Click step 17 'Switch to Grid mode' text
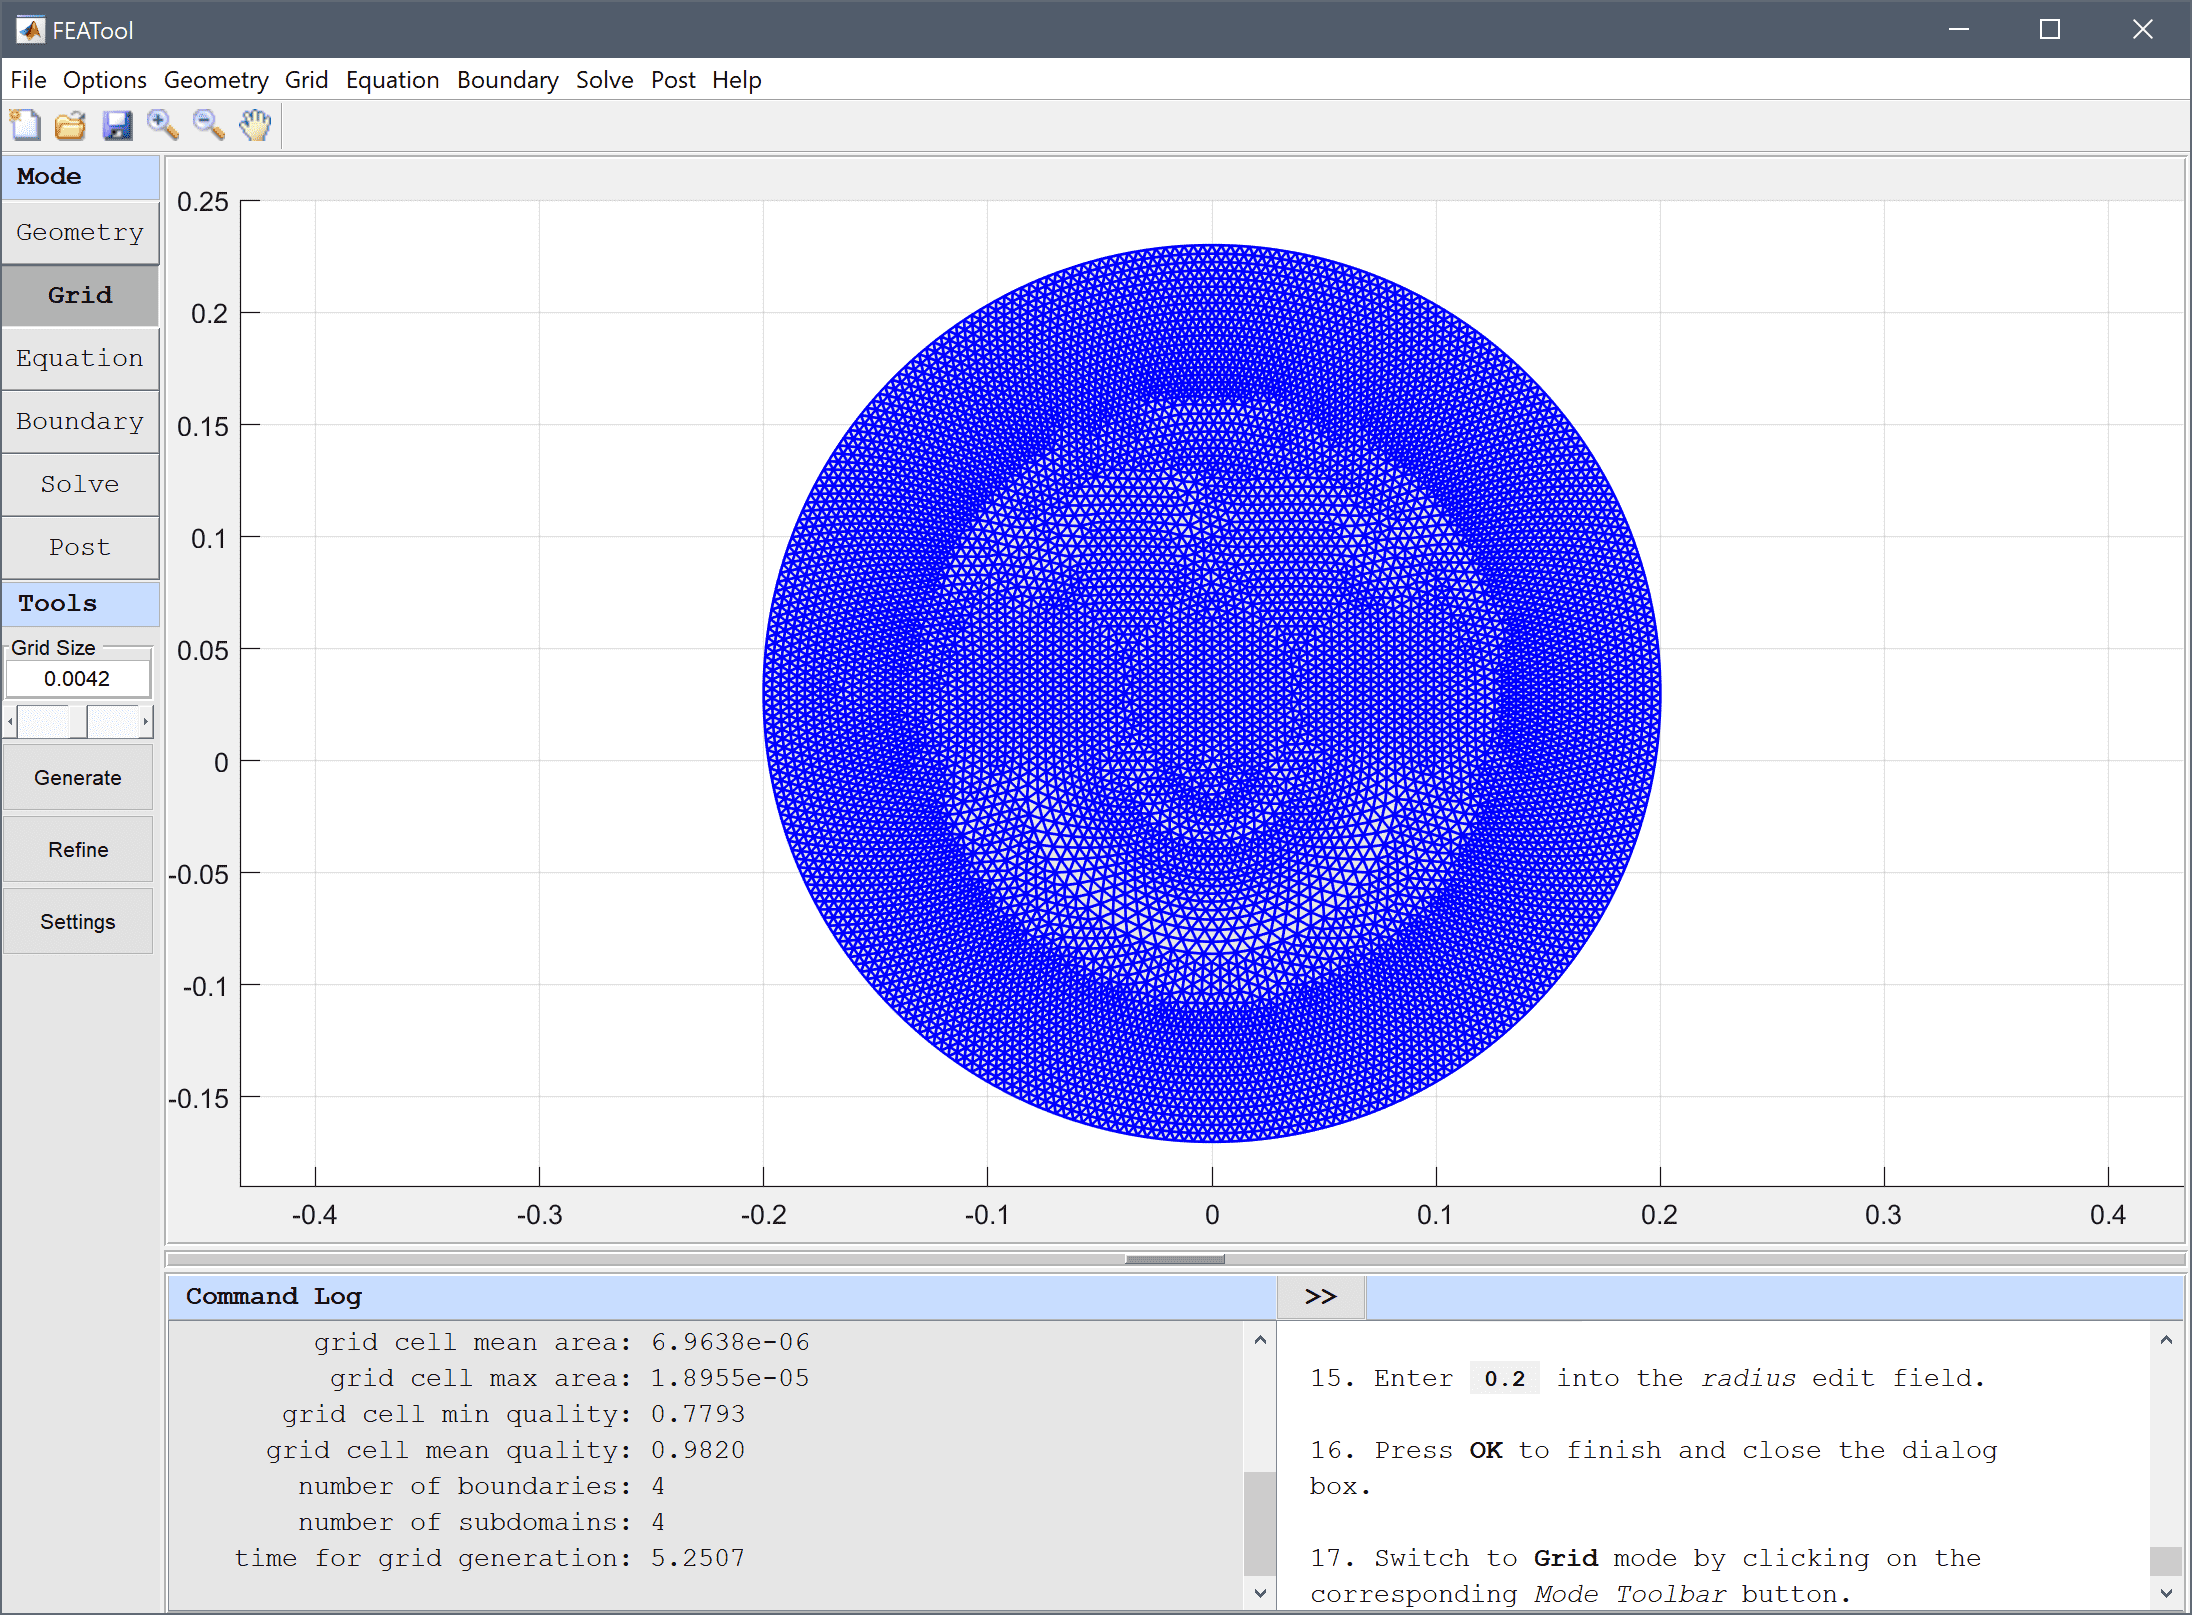Image resolution: width=2192 pixels, height=1615 pixels. coord(1646,1577)
